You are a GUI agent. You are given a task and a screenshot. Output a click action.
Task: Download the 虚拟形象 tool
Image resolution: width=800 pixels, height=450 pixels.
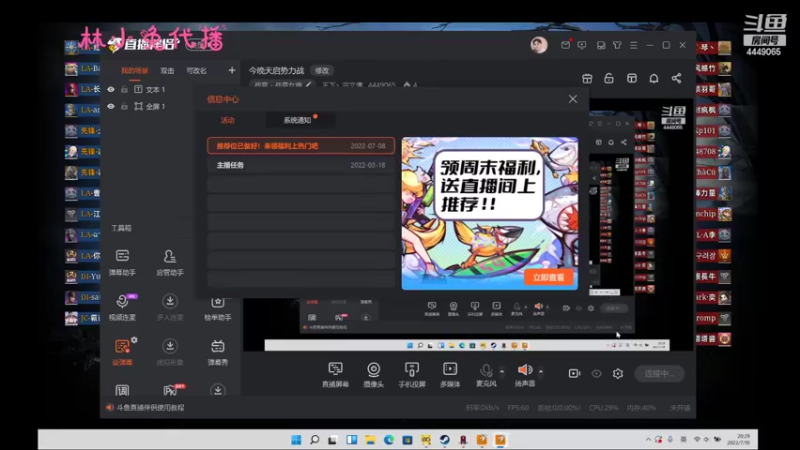[x=170, y=352]
